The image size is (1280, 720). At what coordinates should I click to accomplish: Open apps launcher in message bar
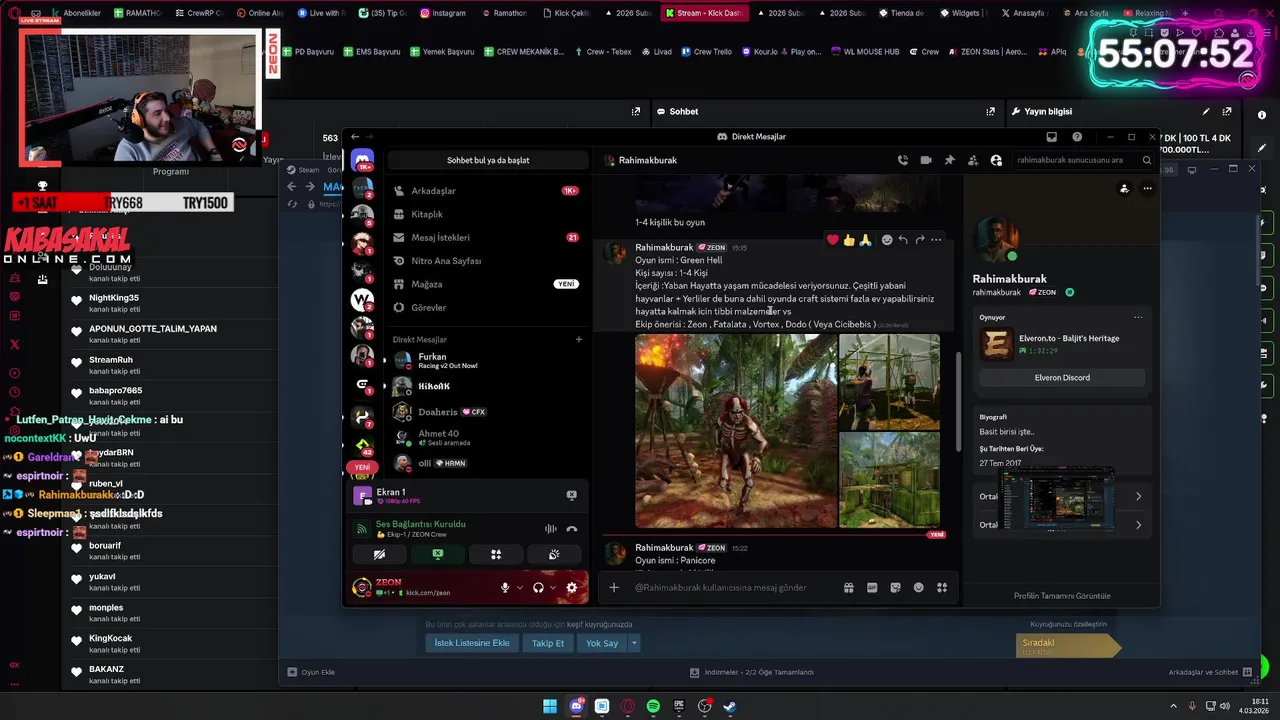click(x=942, y=588)
